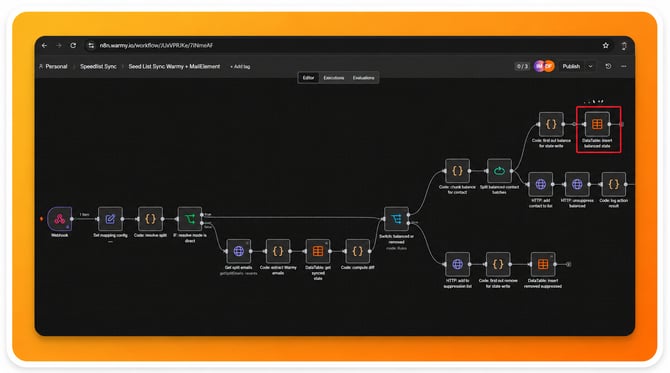The height and width of the screenshot is (373, 670).
Task: Click the Get split emails HTTP node
Action: 238,251
